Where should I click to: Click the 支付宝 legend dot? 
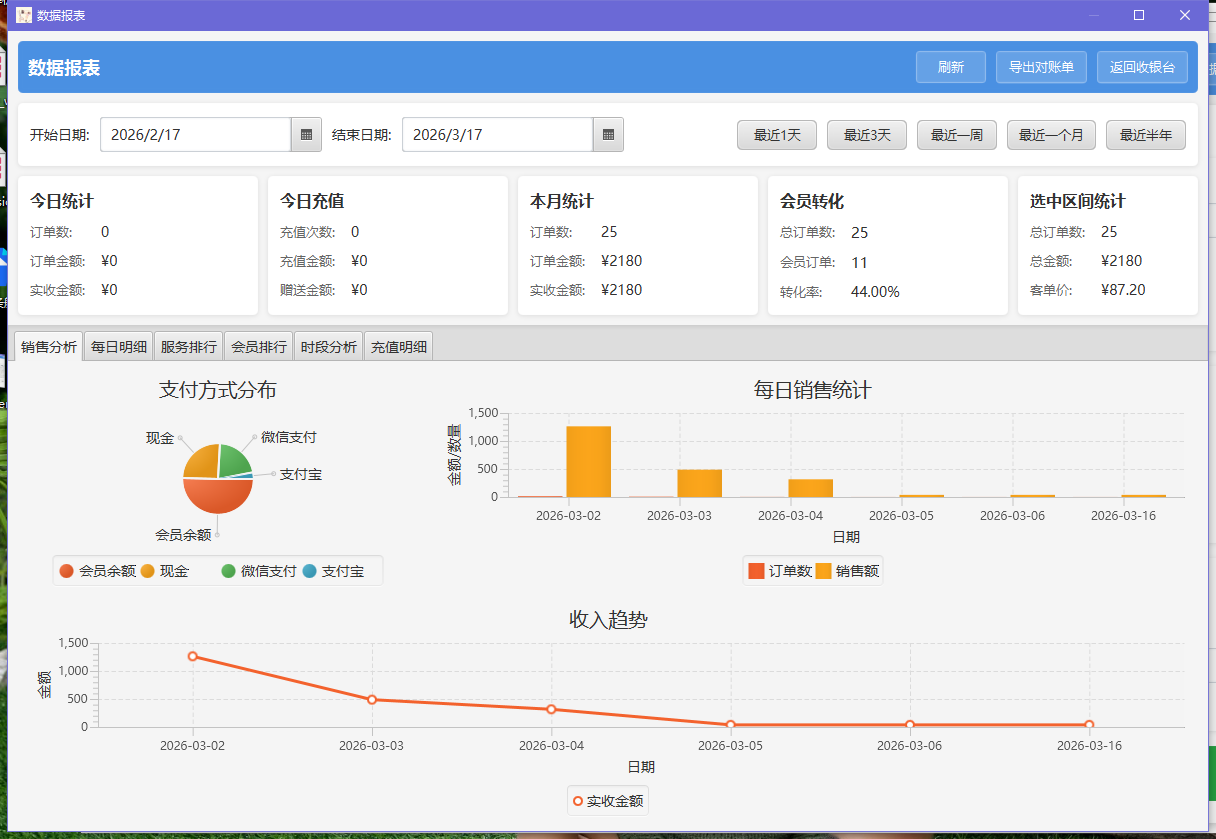pos(309,571)
